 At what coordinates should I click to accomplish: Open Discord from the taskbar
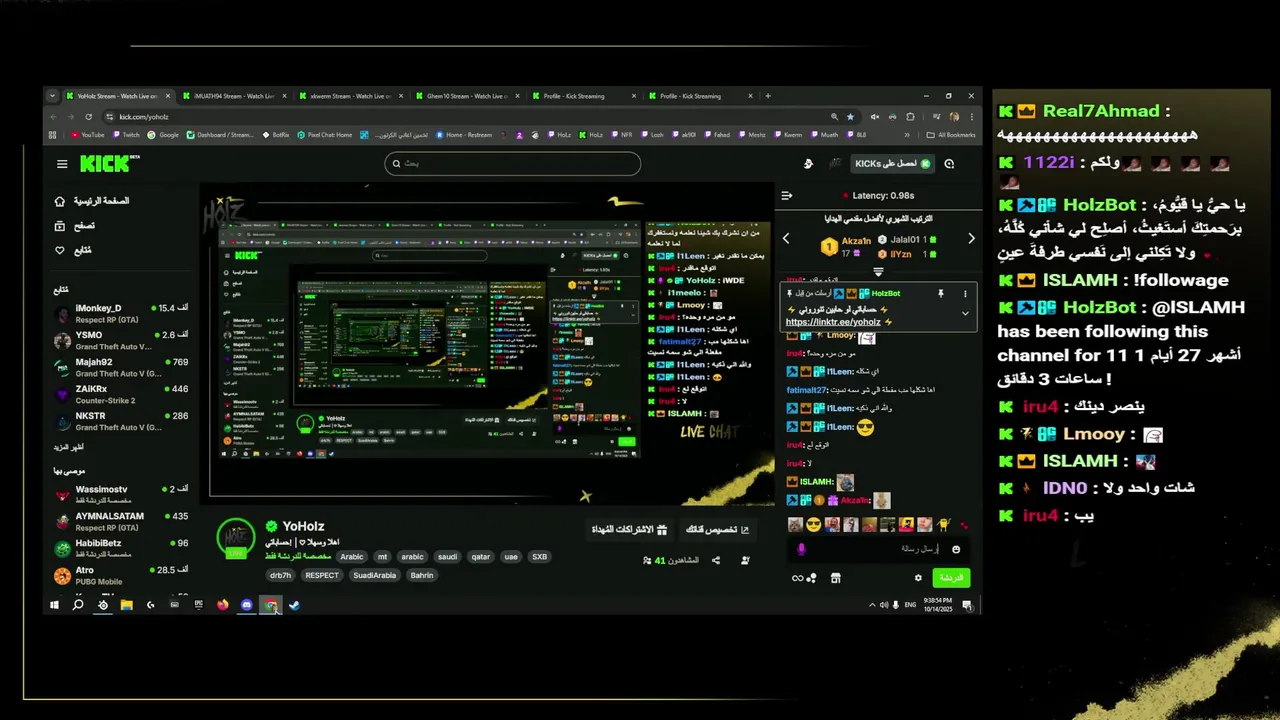point(246,605)
